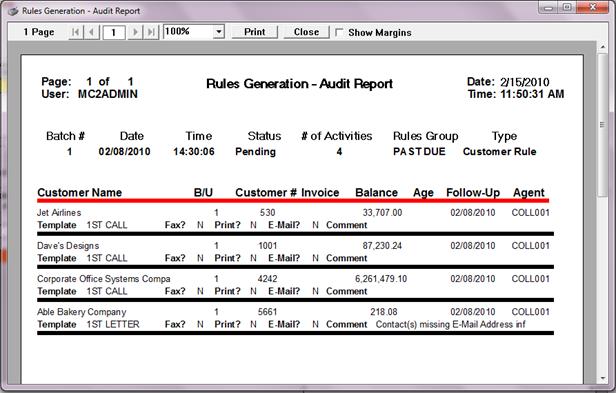The height and width of the screenshot is (393, 616).
Task: Click the Customer Rule type value
Action: pyautogui.click(x=499, y=152)
